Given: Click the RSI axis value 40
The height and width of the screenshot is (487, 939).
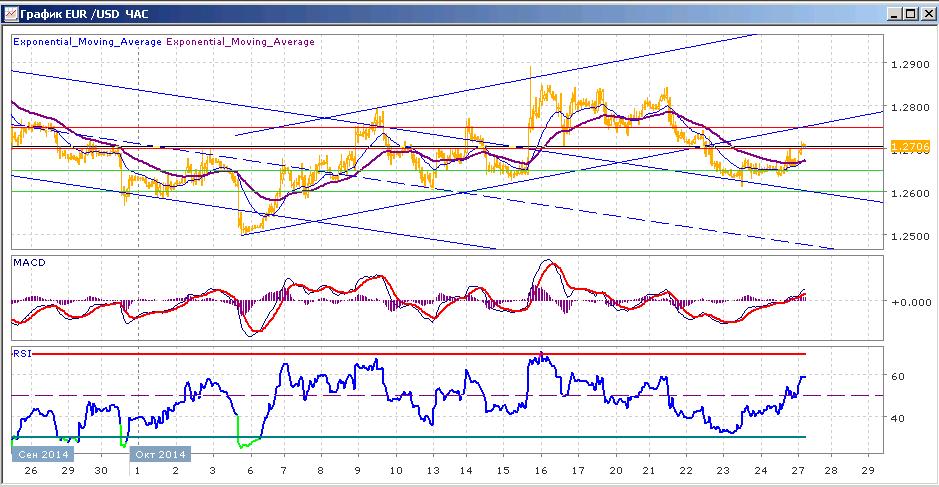Looking at the screenshot, I should coord(897,419).
